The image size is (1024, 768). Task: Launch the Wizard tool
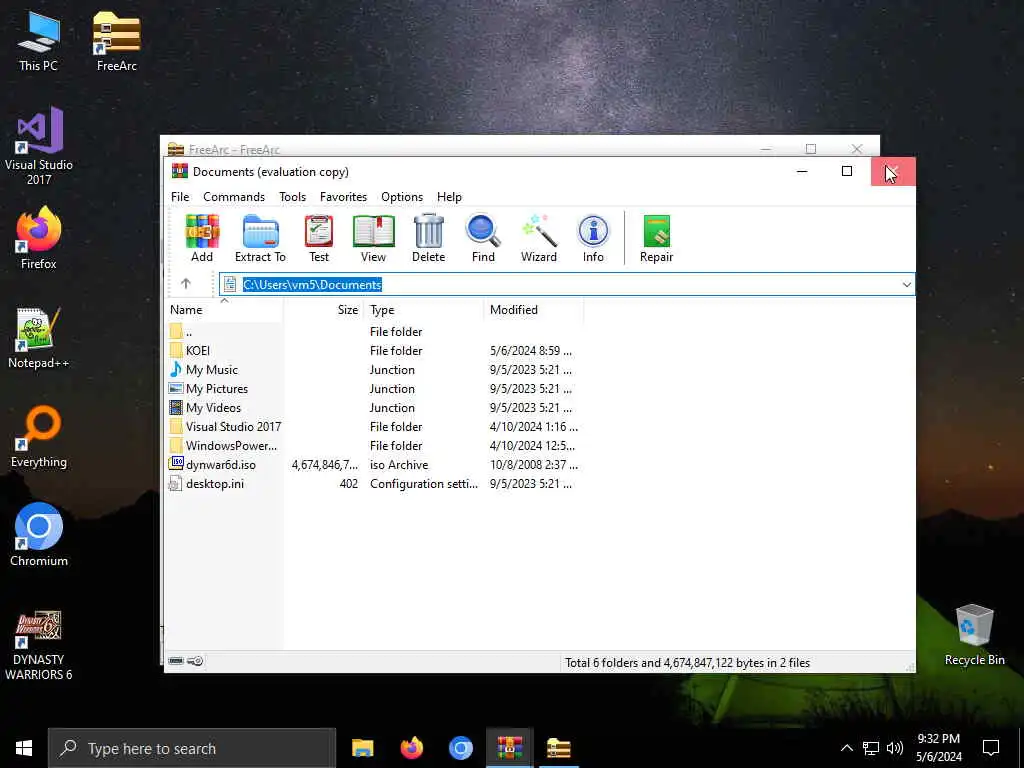[x=539, y=238]
